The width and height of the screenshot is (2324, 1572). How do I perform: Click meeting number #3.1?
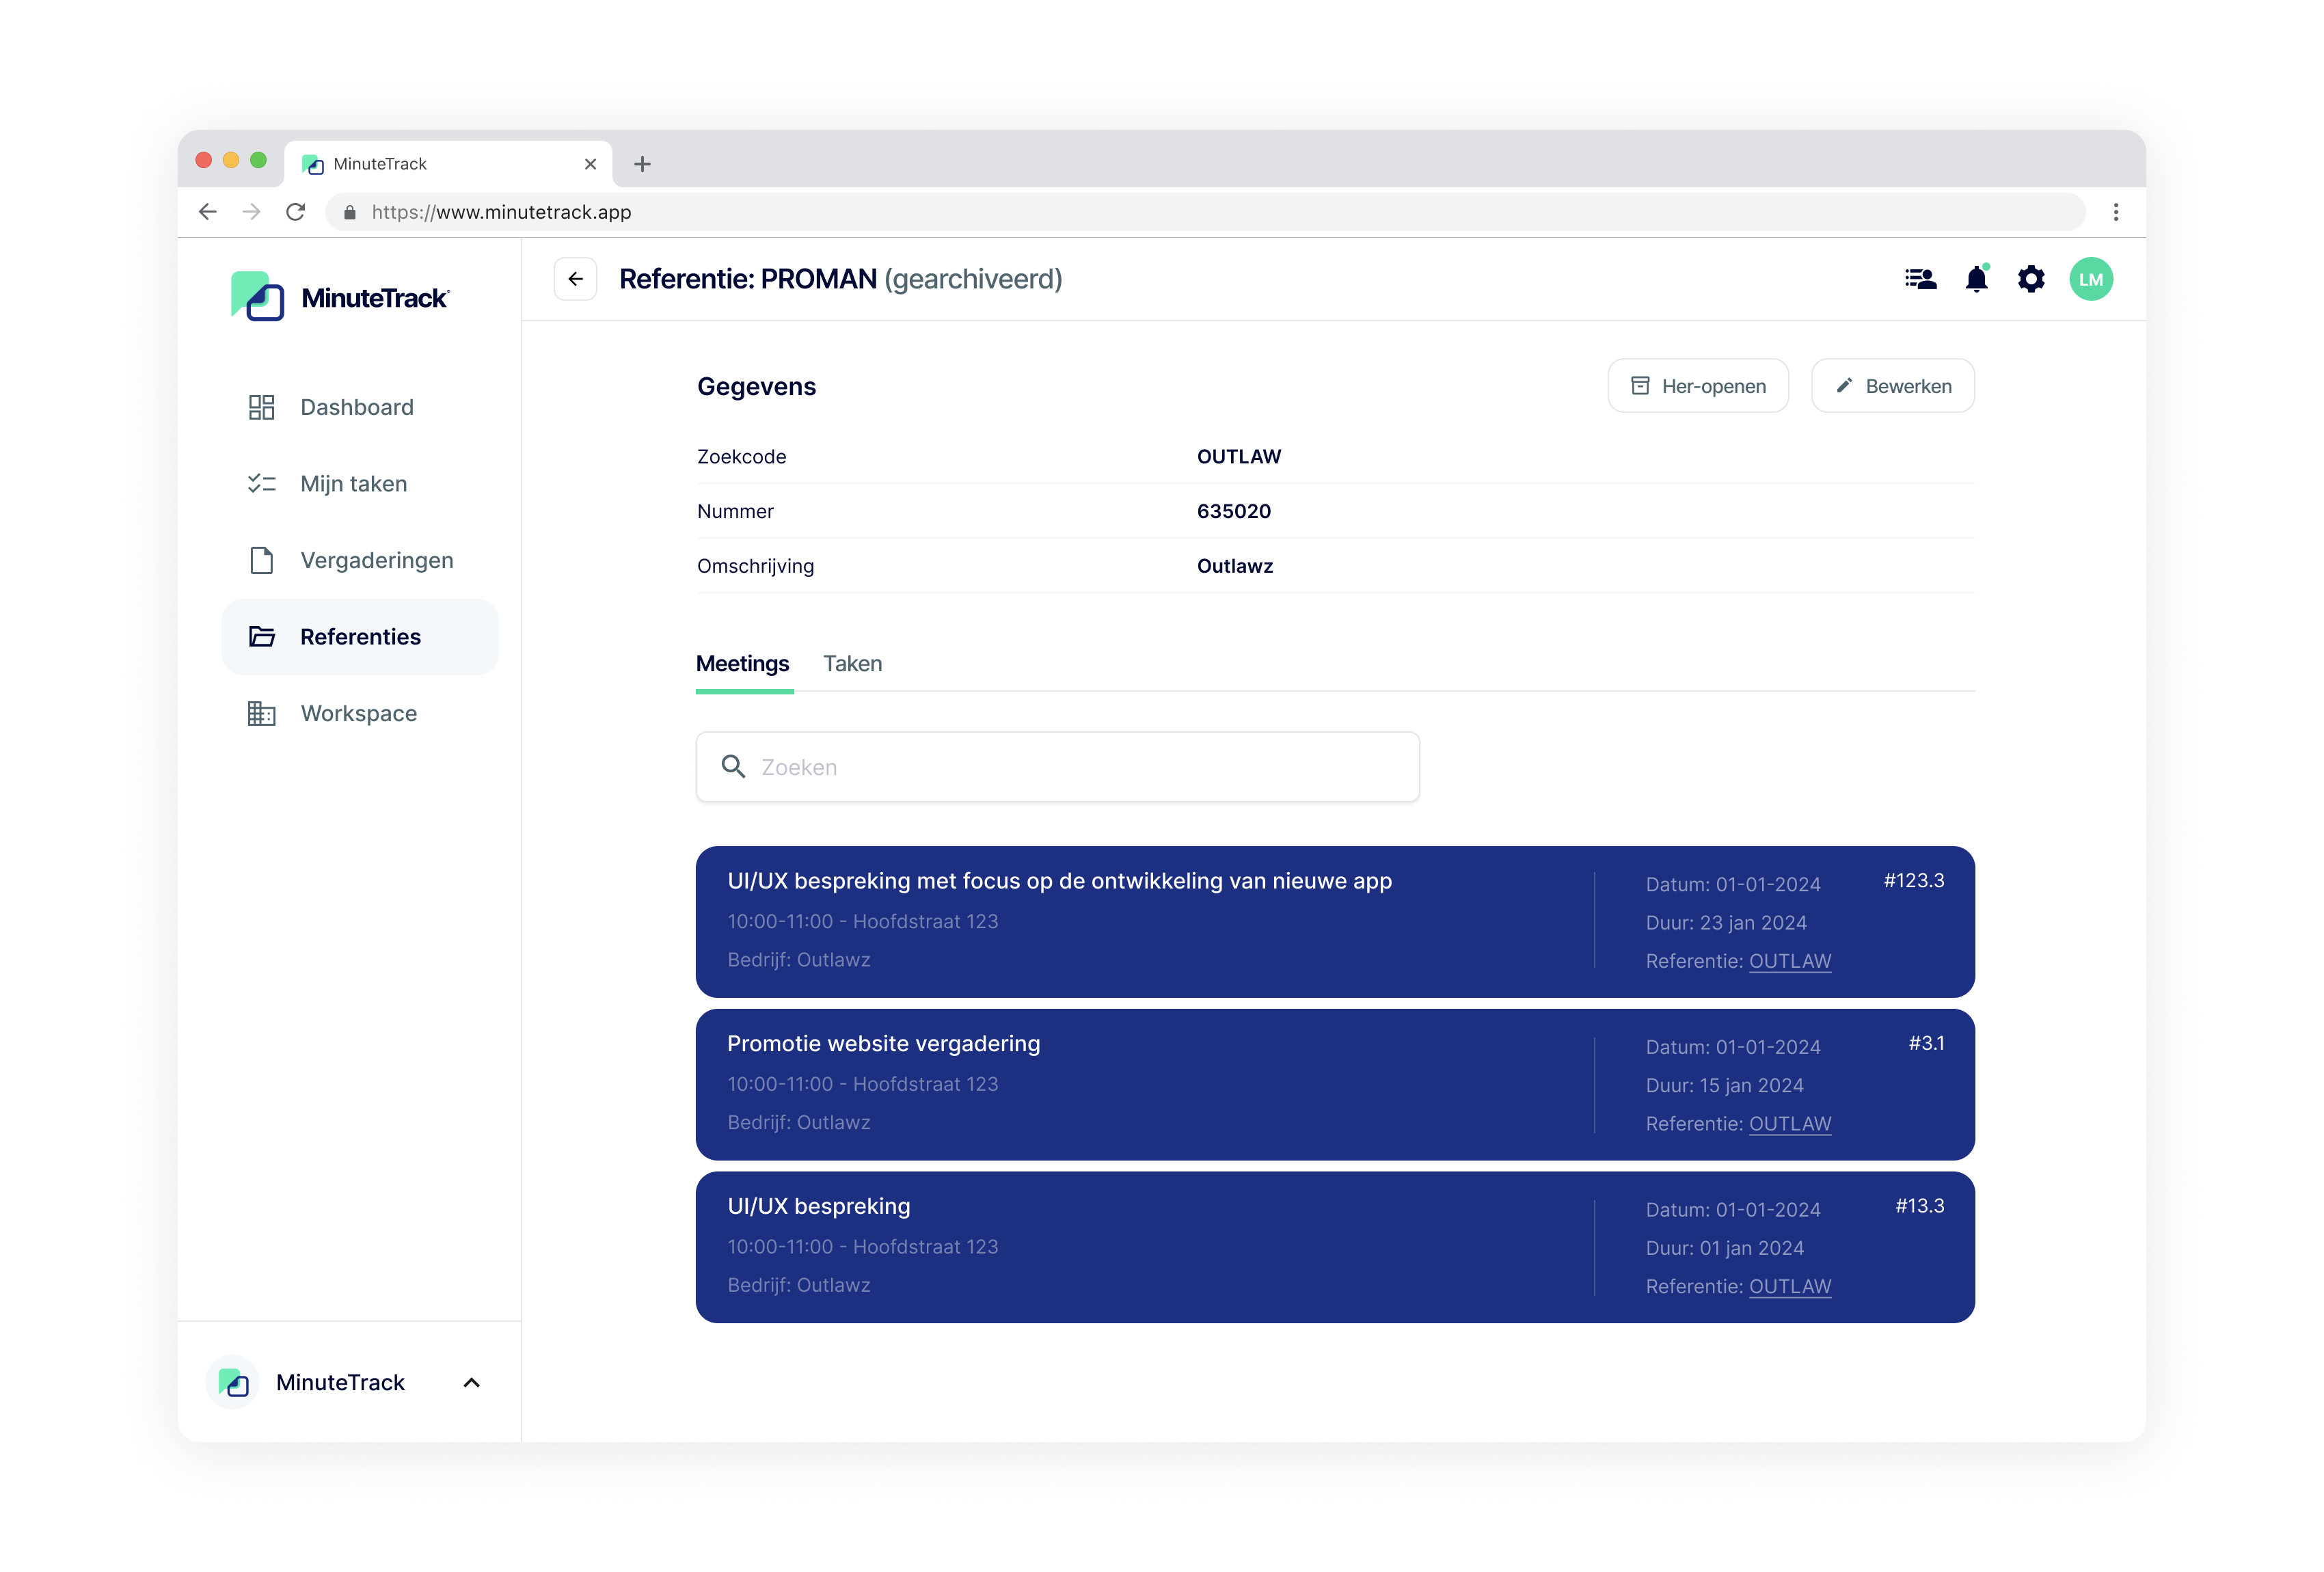1927,1044
